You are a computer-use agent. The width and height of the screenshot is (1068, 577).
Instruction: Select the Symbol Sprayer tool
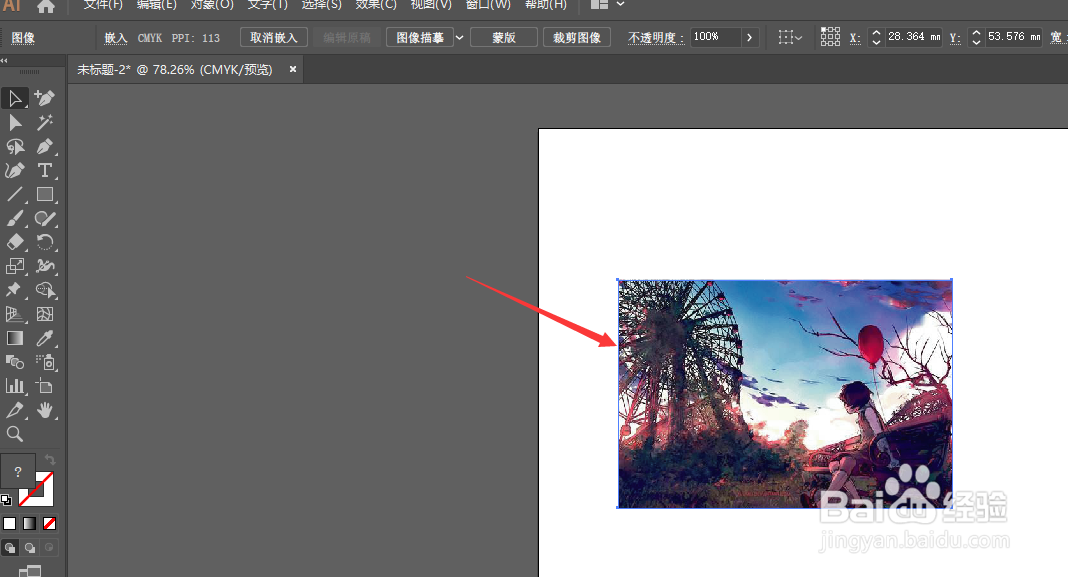[x=45, y=362]
